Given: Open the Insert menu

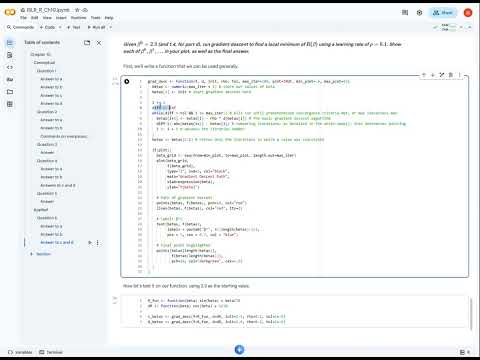Looking at the screenshot, I should pos(61,18).
